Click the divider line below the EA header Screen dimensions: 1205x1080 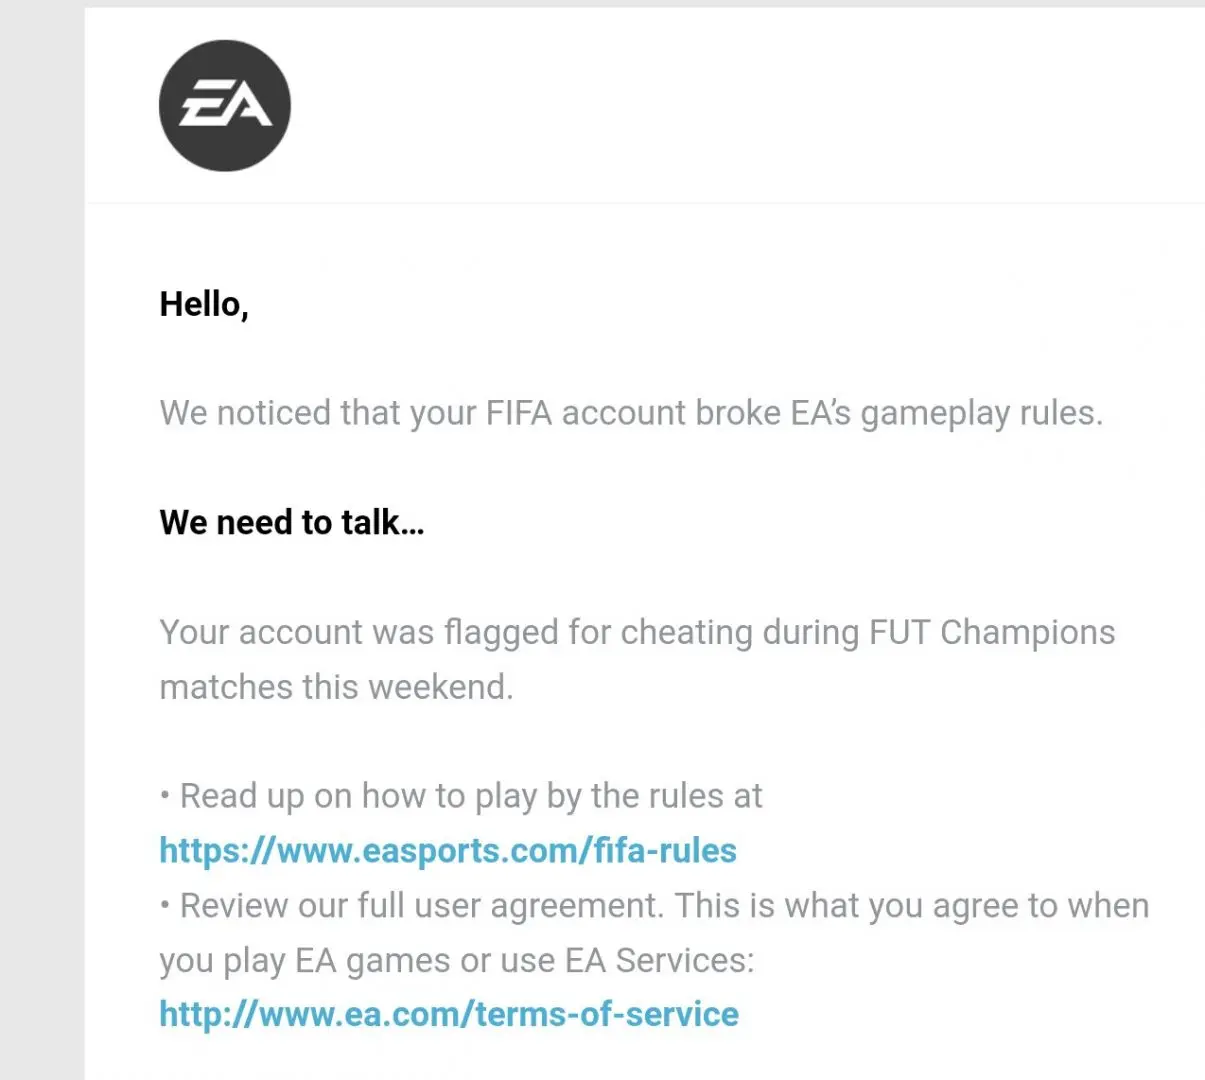click(645, 203)
